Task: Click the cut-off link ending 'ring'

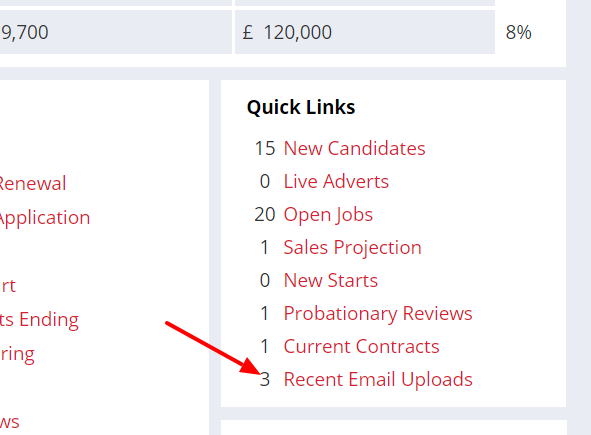Action: [17, 354]
